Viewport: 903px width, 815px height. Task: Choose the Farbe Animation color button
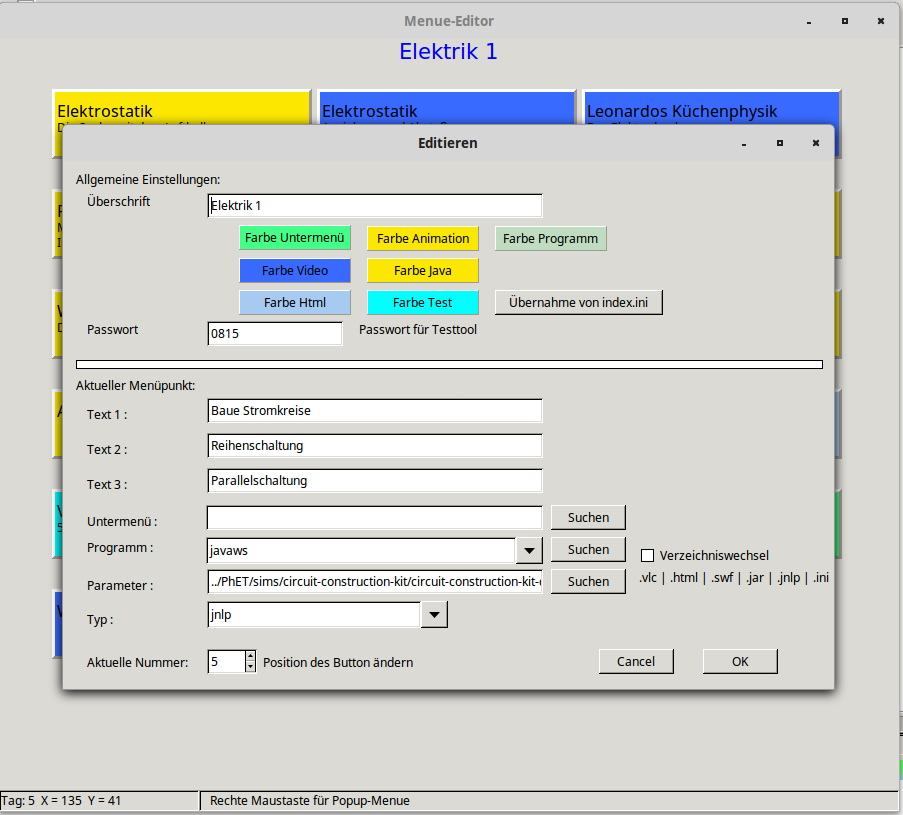point(423,238)
